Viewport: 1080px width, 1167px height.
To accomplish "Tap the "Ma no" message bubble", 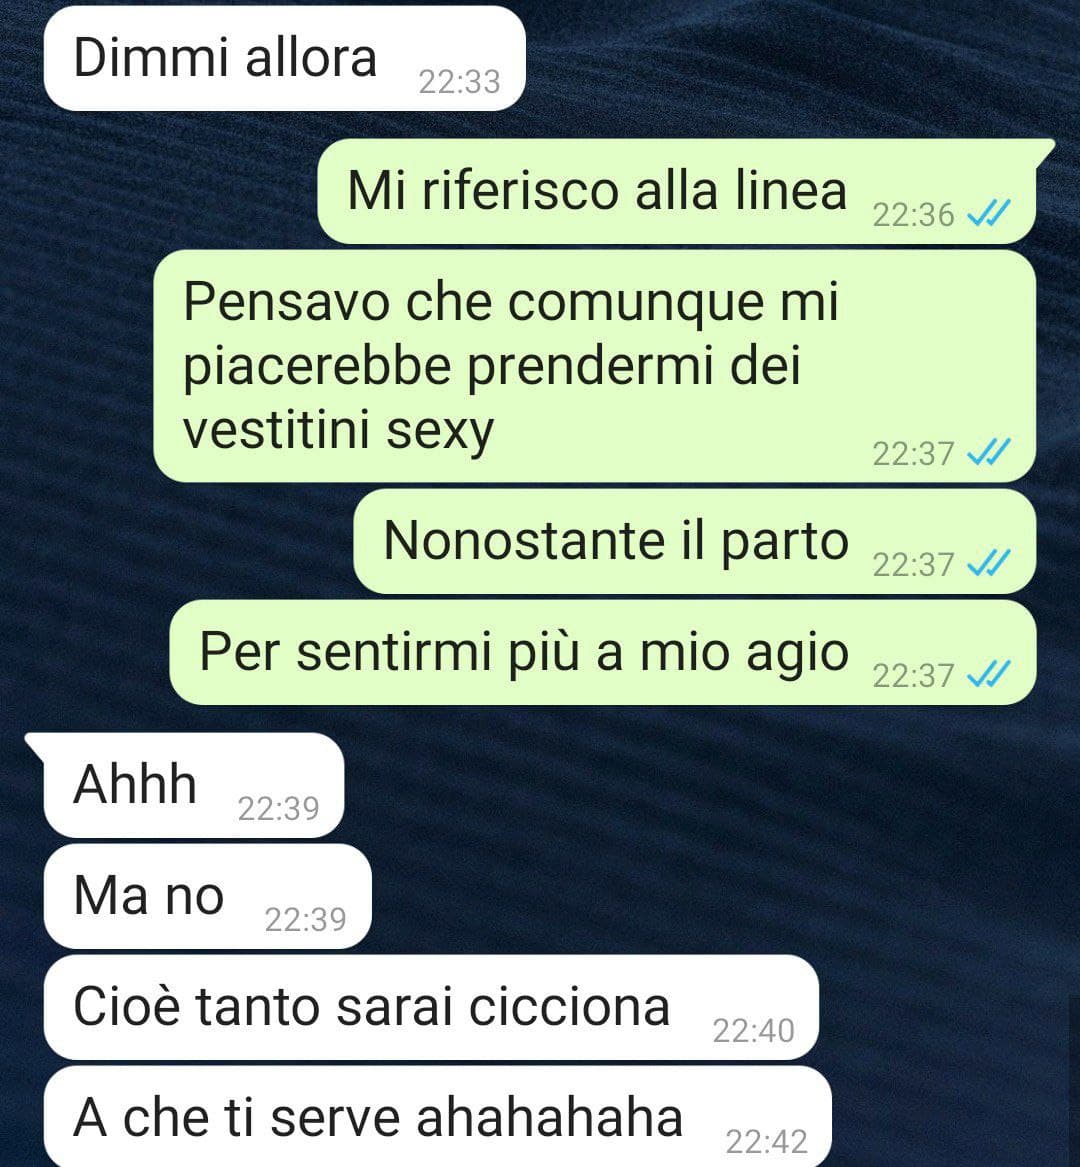I will coord(208,897).
